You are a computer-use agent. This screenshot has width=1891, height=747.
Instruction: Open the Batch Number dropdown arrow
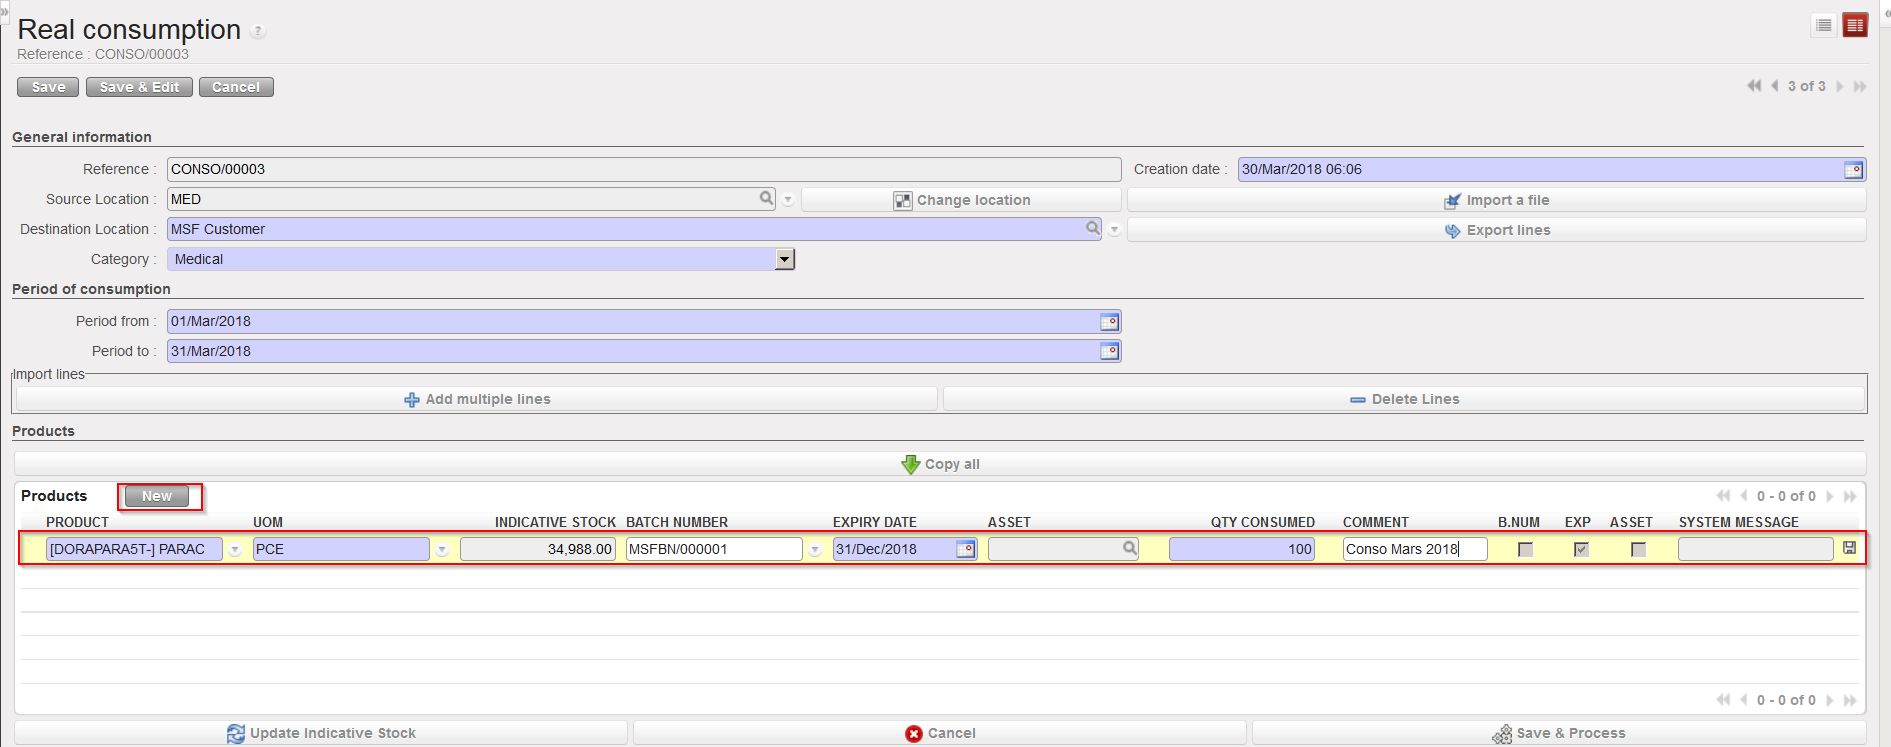click(815, 550)
